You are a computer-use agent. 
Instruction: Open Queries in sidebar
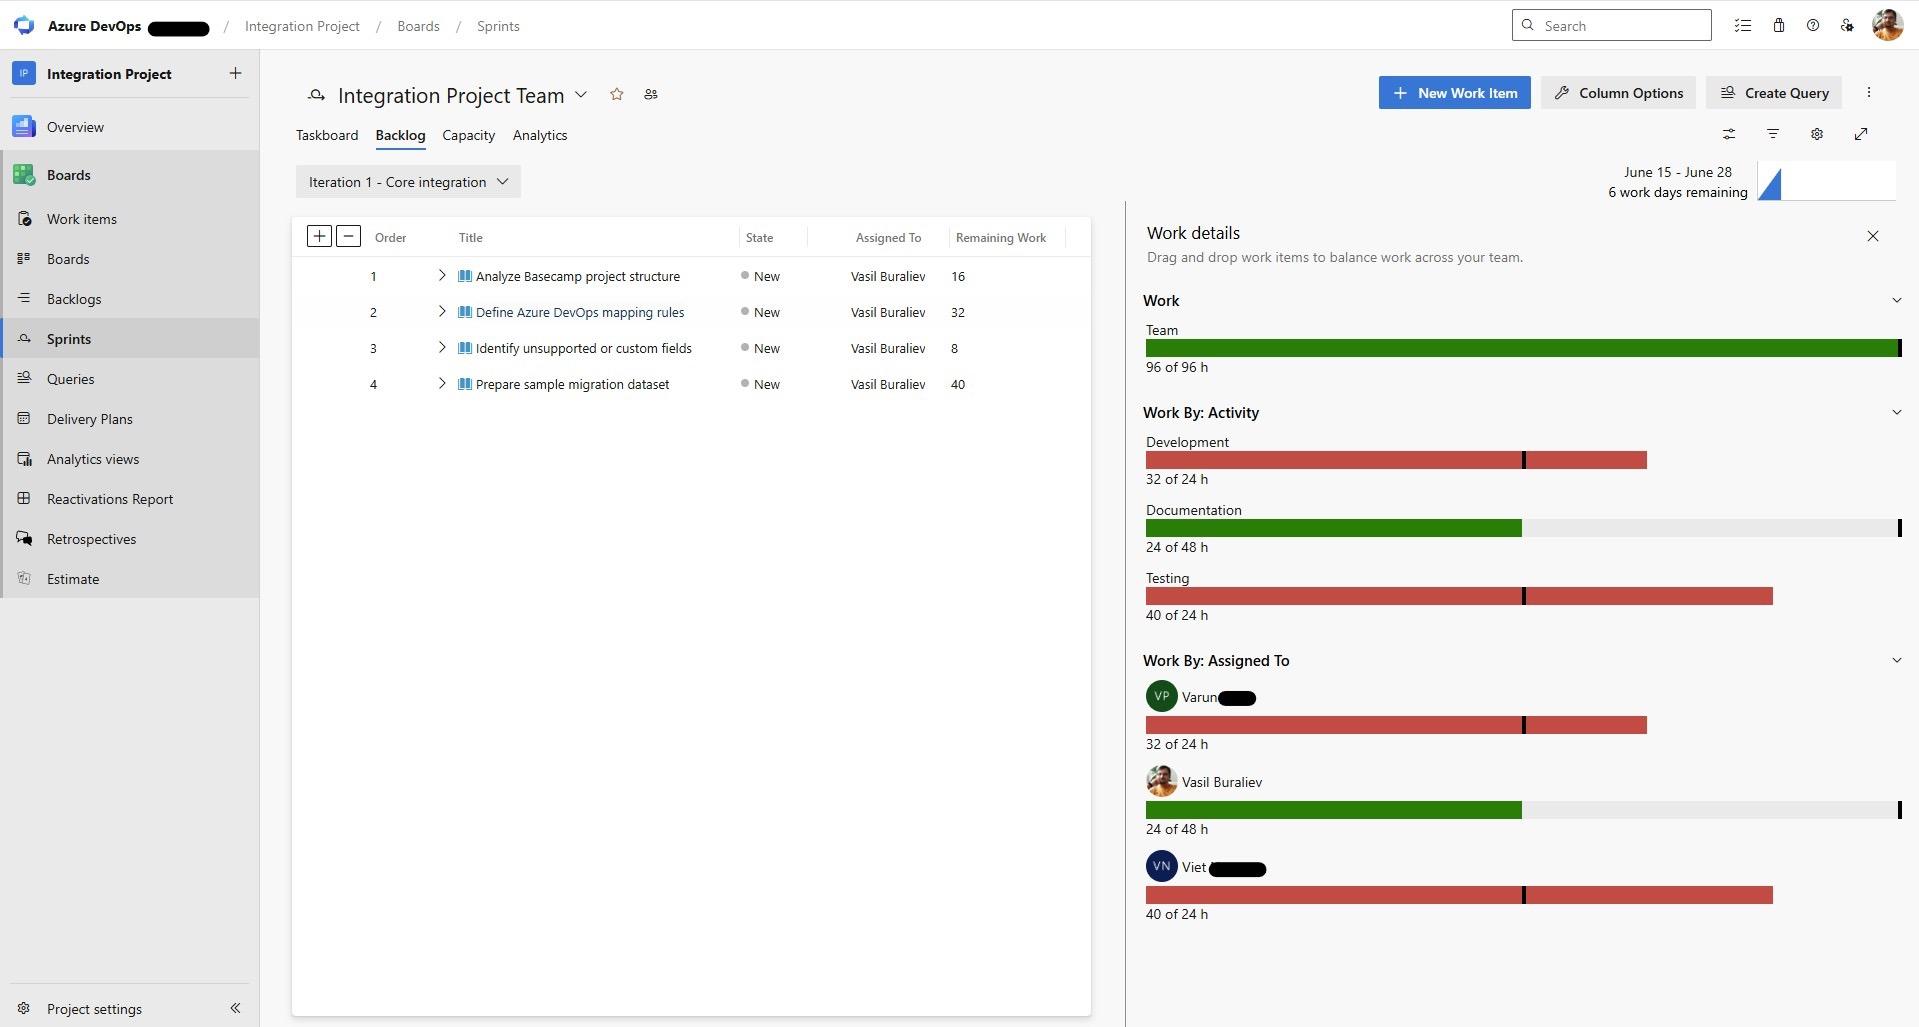(70, 379)
